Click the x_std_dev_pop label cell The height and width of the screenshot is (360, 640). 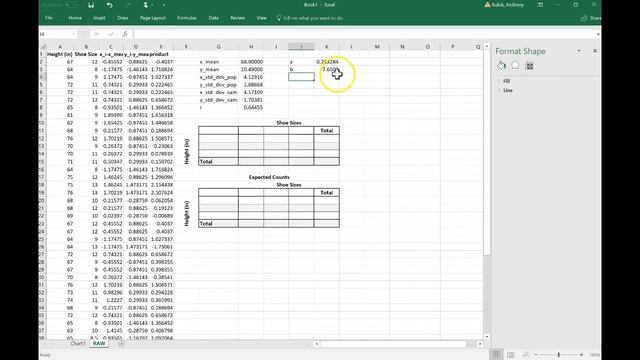[x=218, y=77]
